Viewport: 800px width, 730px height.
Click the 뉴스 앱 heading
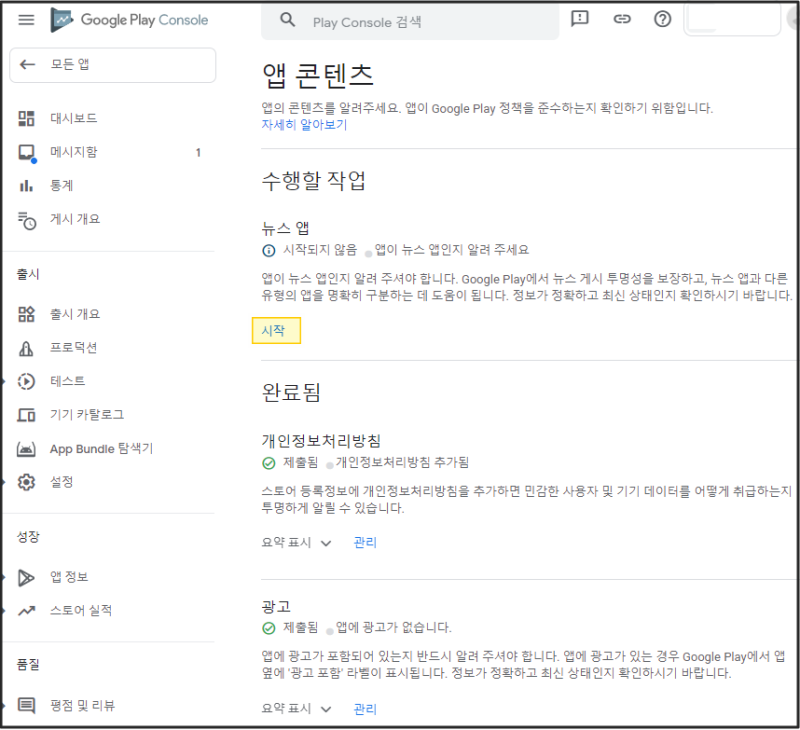pyautogui.click(x=286, y=228)
